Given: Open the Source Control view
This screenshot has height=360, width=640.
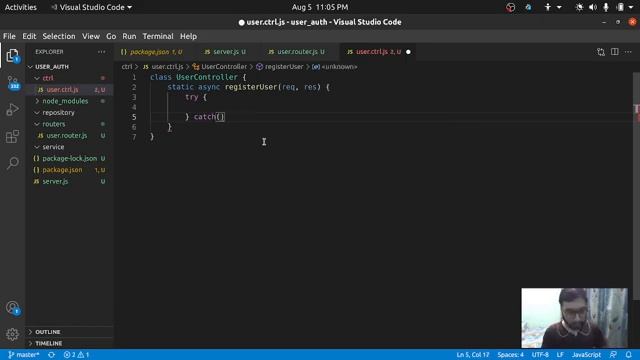Looking at the screenshot, I should click(x=13, y=82).
